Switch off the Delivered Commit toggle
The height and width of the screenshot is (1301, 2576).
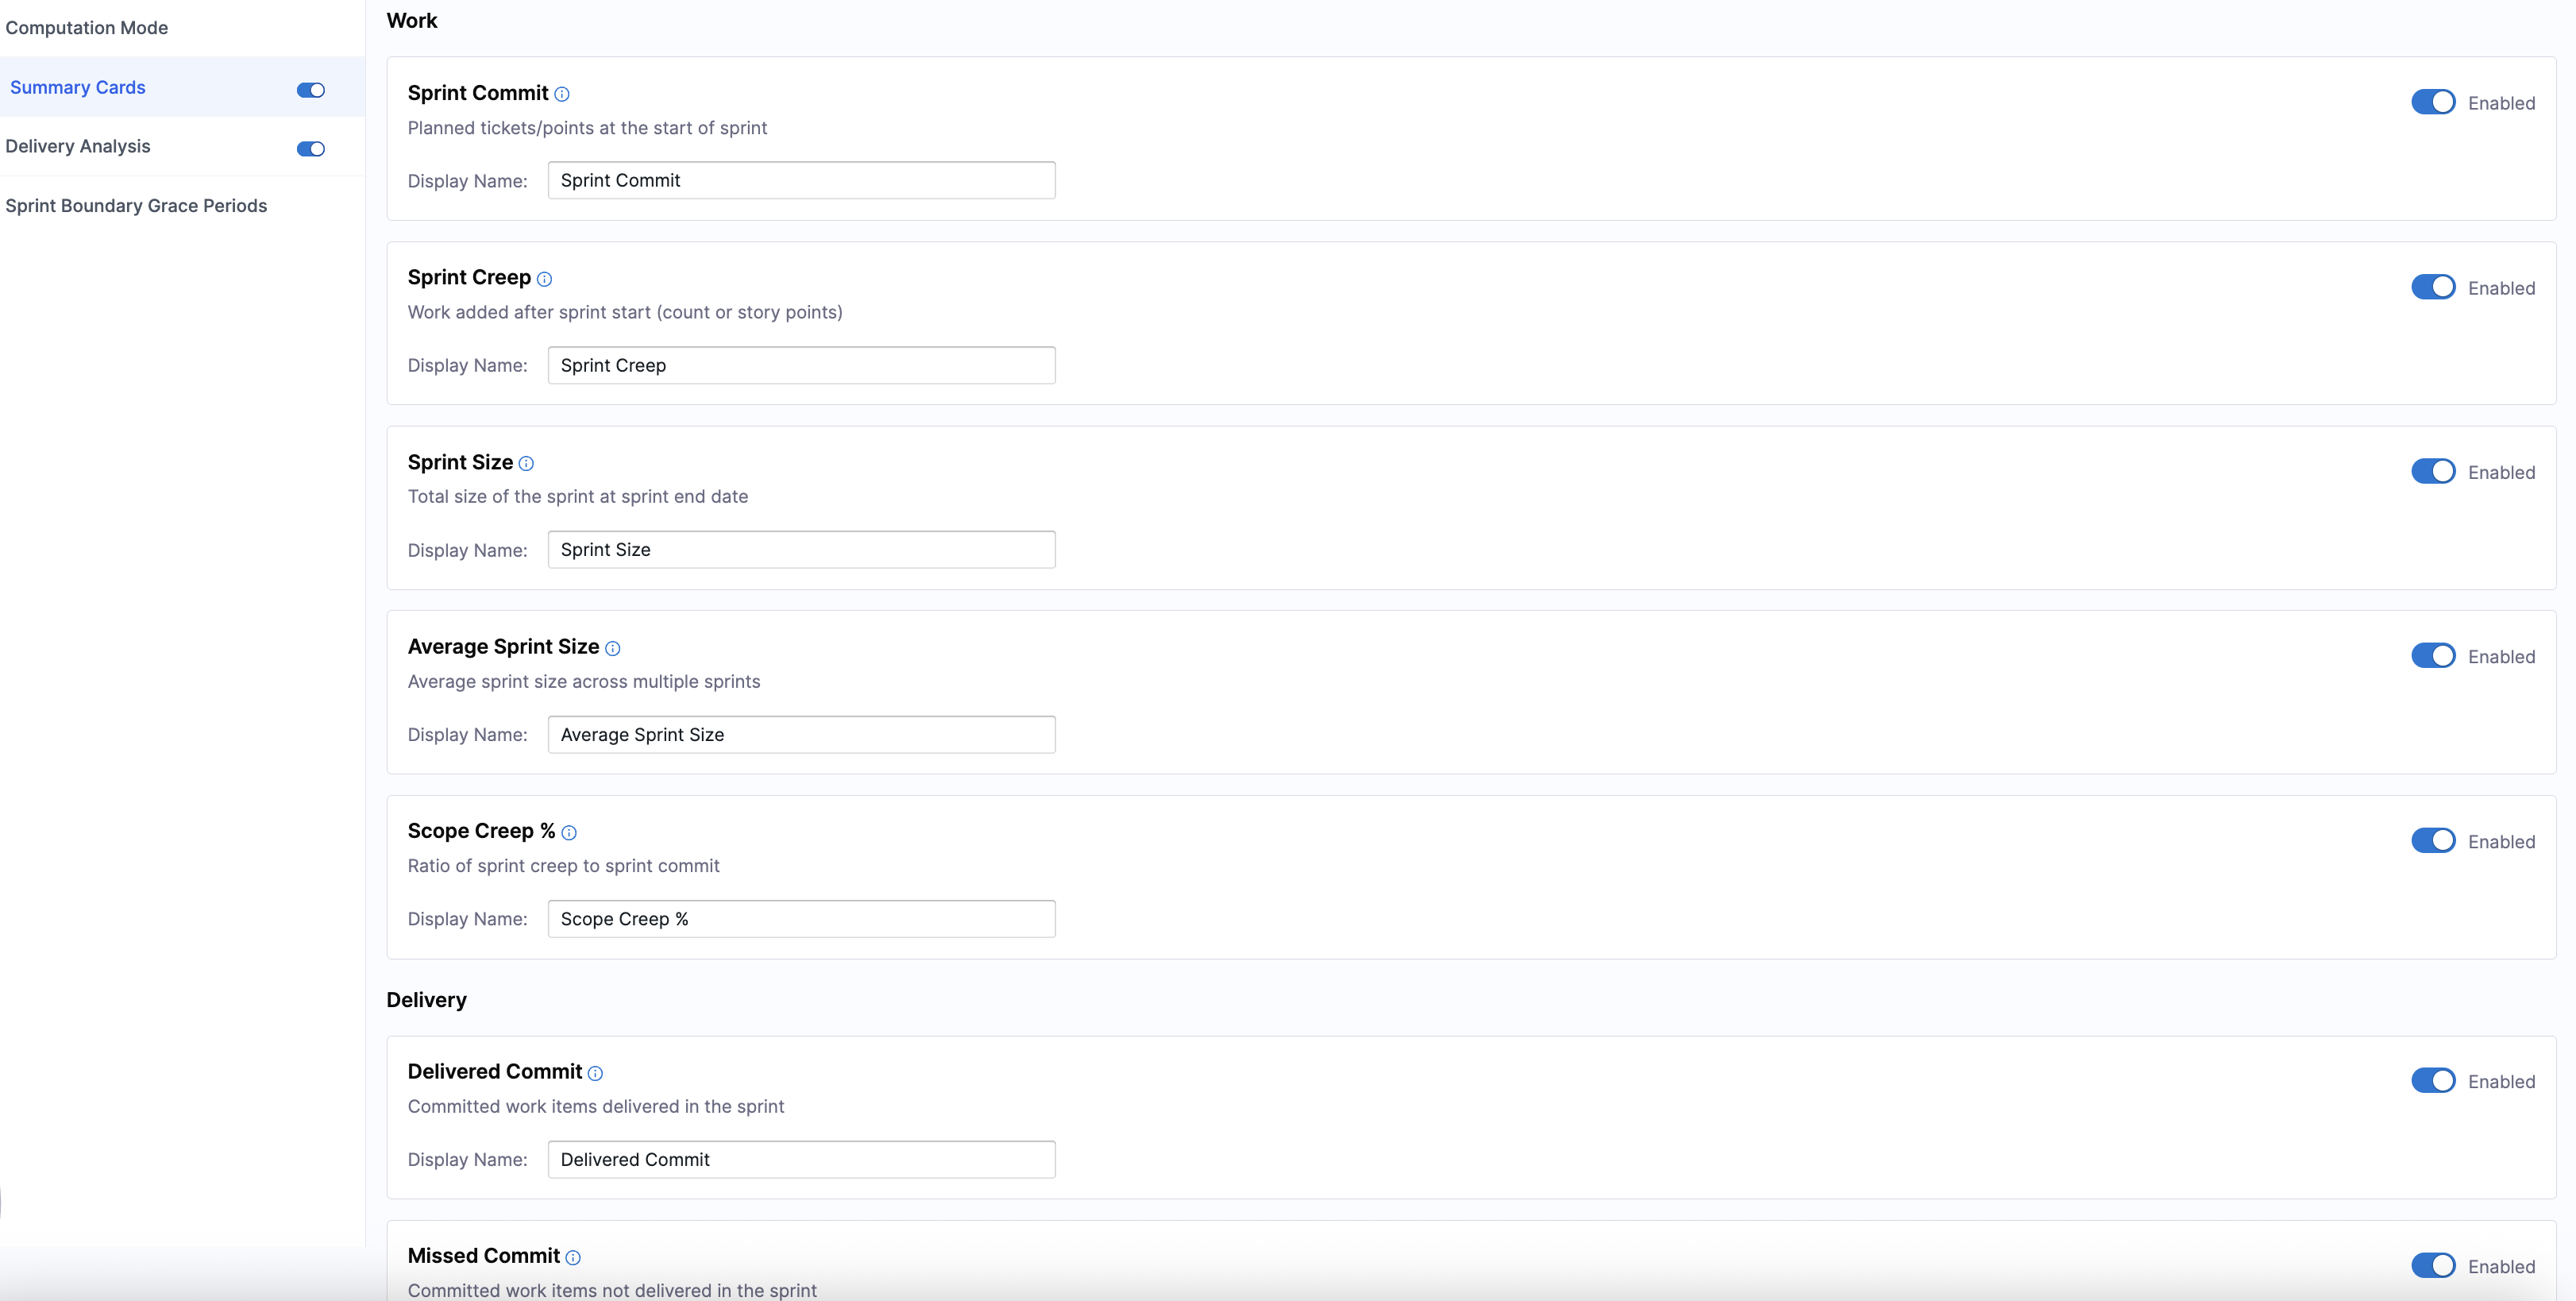pos(2432,1081)
